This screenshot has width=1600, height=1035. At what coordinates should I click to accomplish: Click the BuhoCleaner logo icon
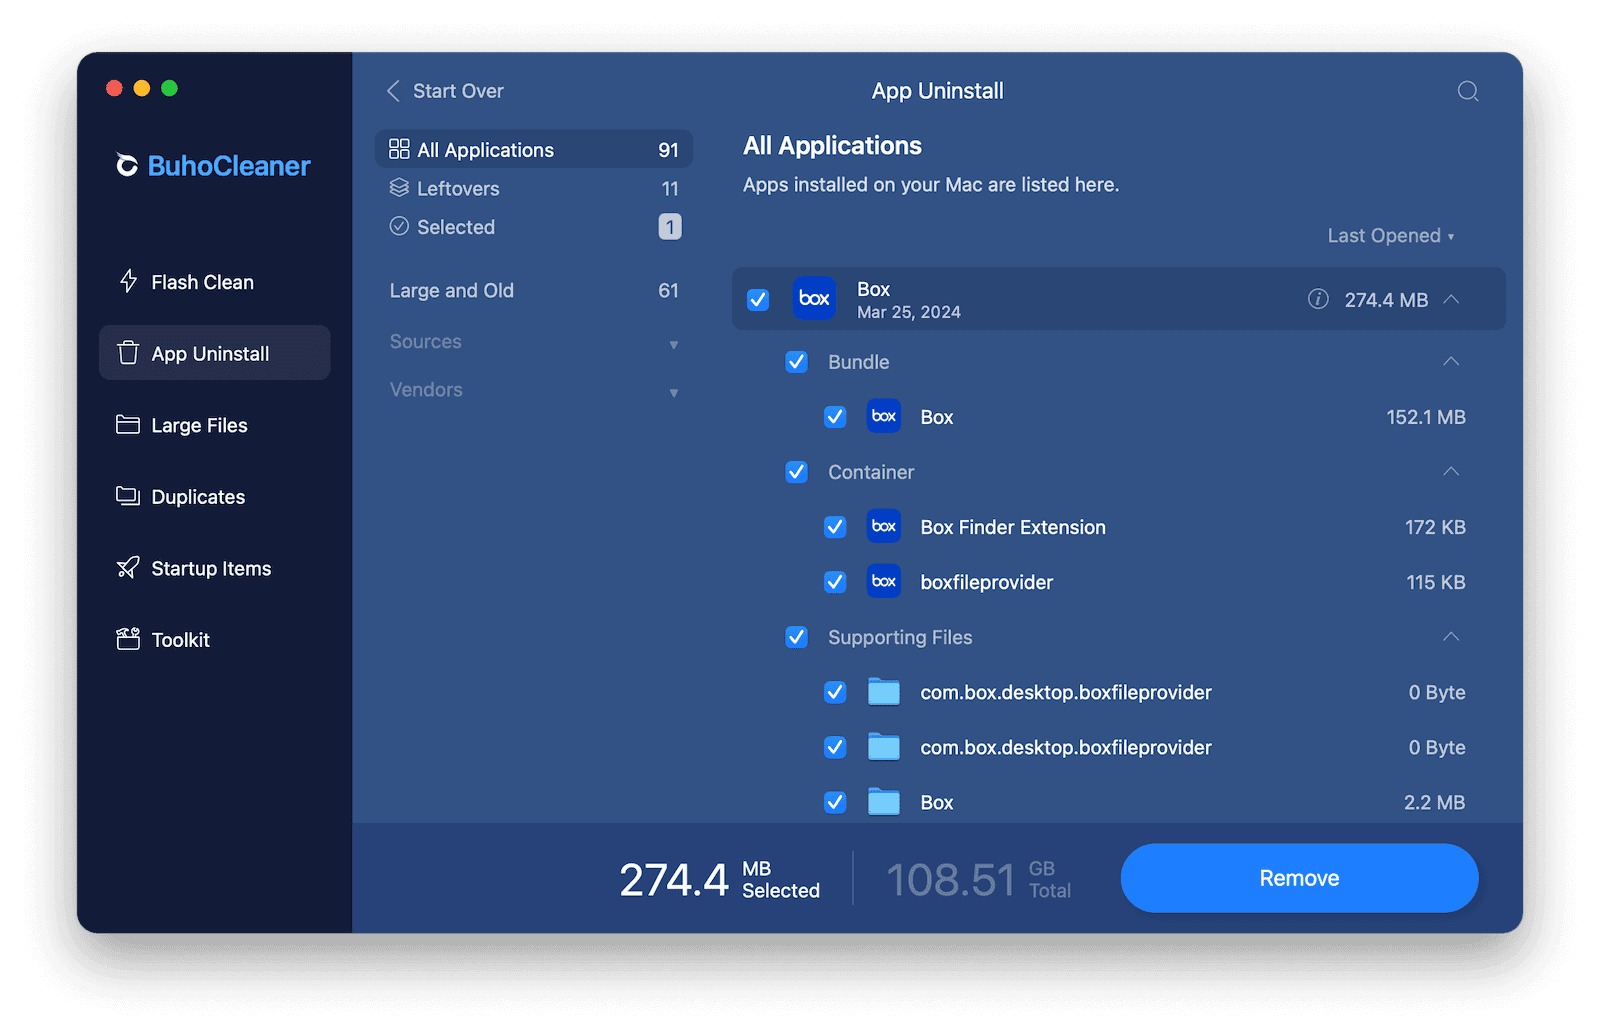pyautogui.click(x=127, y=165)
